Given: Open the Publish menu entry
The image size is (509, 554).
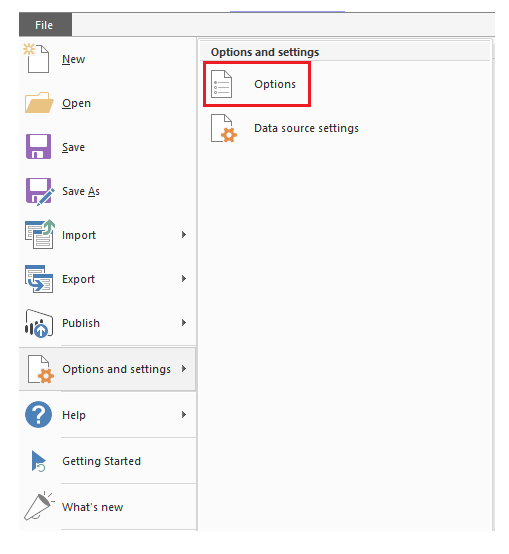Looking at the screenshot, I should tap(107, 323).
